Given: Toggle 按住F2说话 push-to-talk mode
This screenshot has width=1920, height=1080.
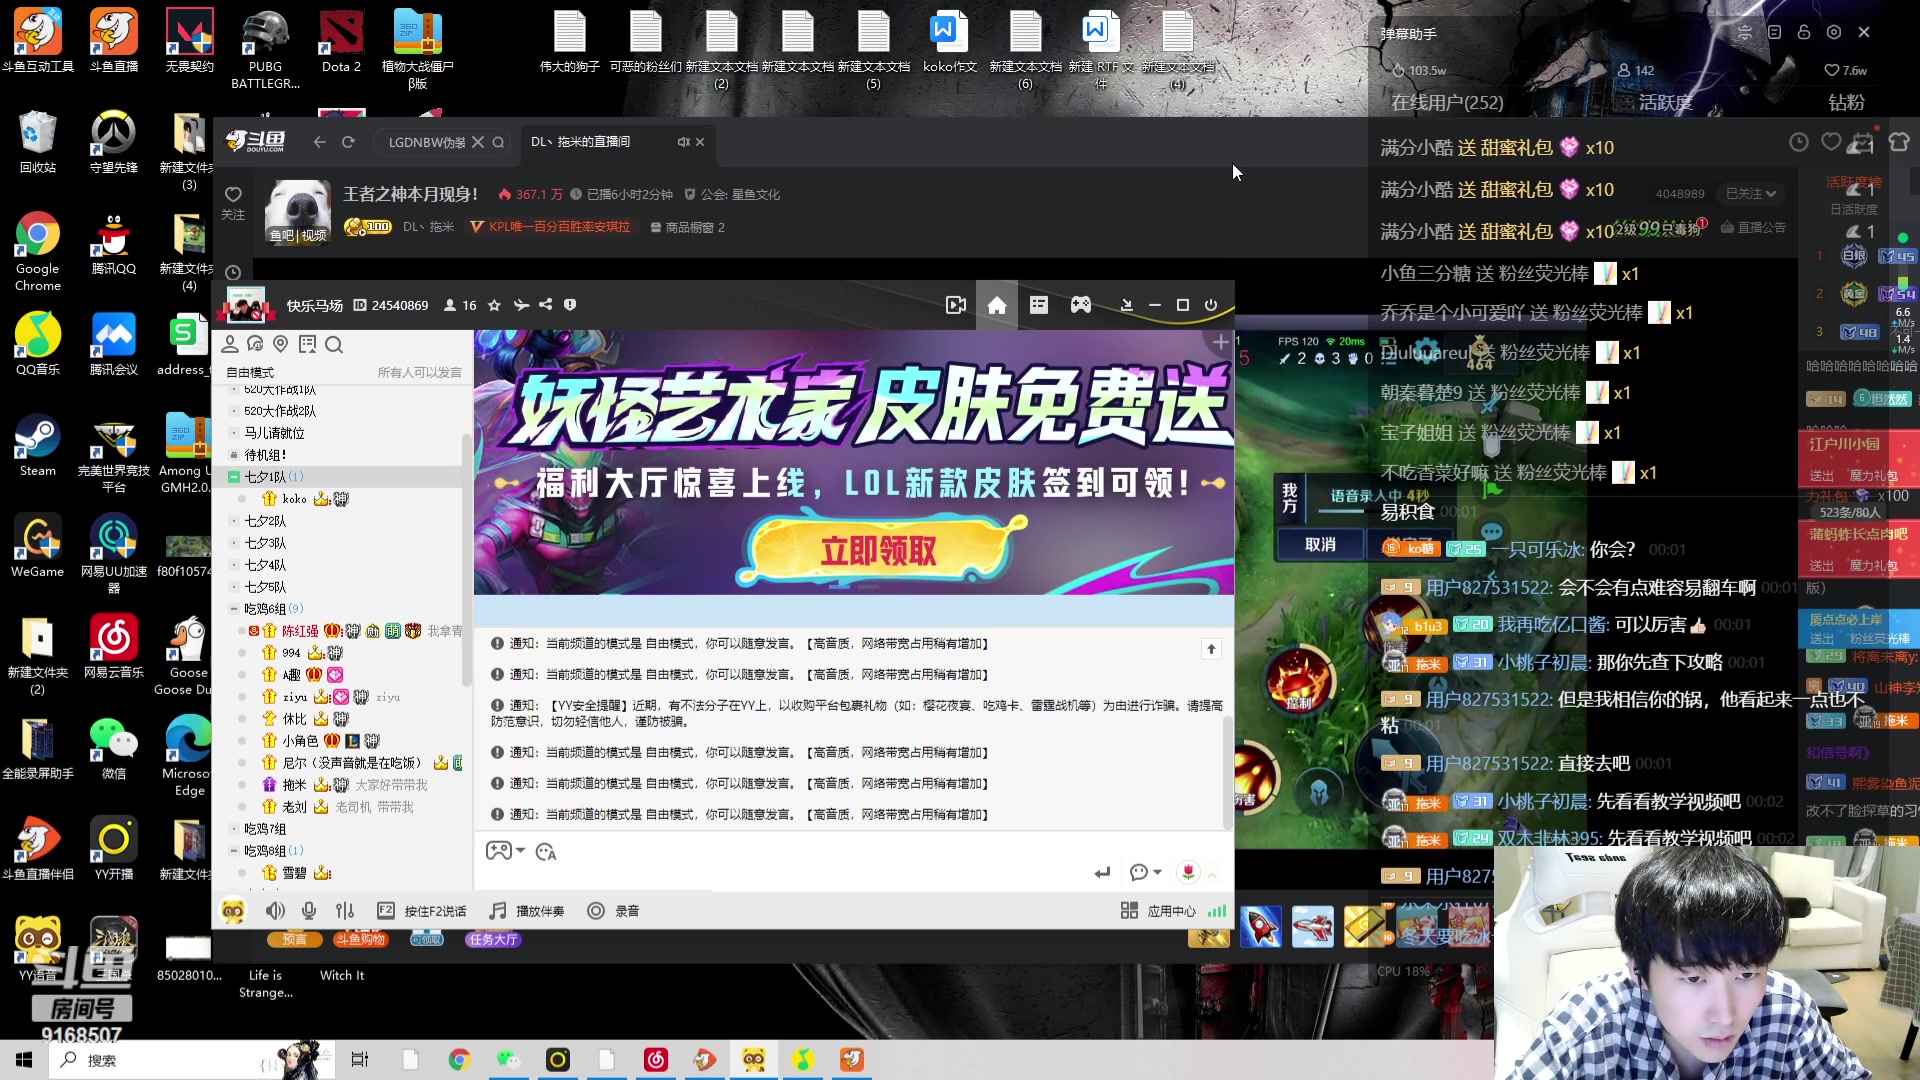Looking at the screenshot, I should click(x=422, y=911).
